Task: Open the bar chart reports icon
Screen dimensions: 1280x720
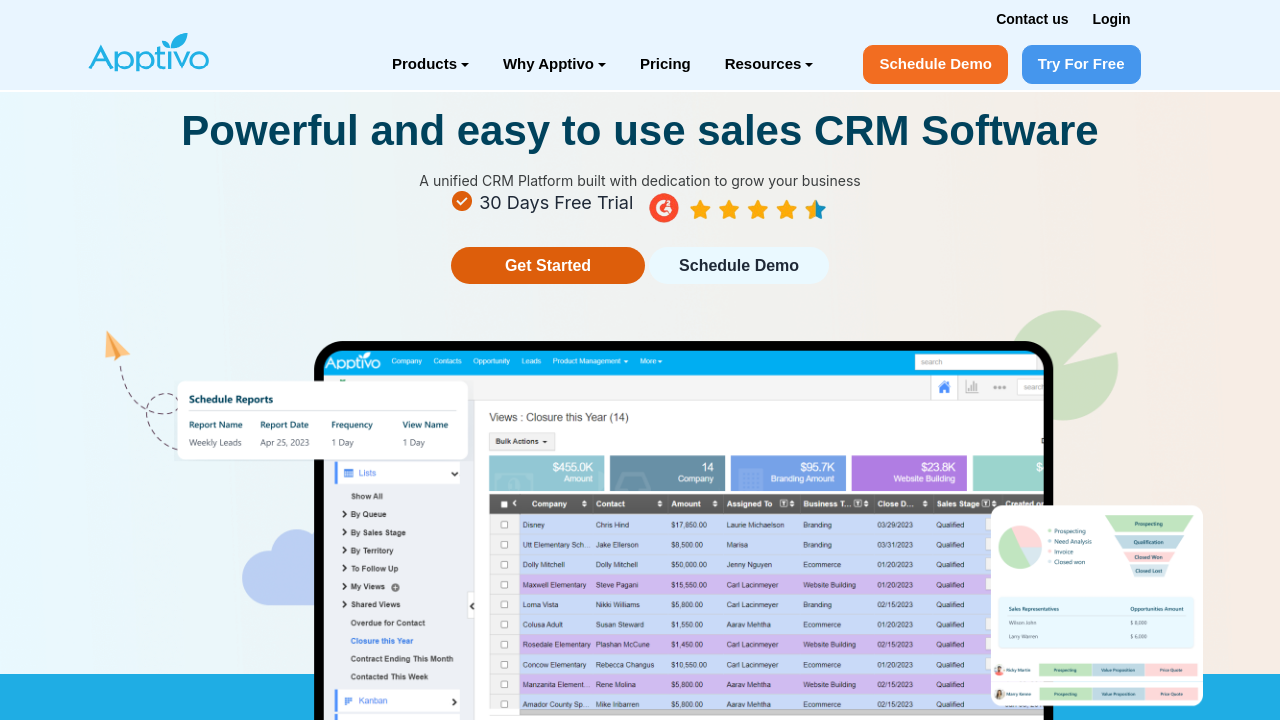Action: (x=971, y=387)
